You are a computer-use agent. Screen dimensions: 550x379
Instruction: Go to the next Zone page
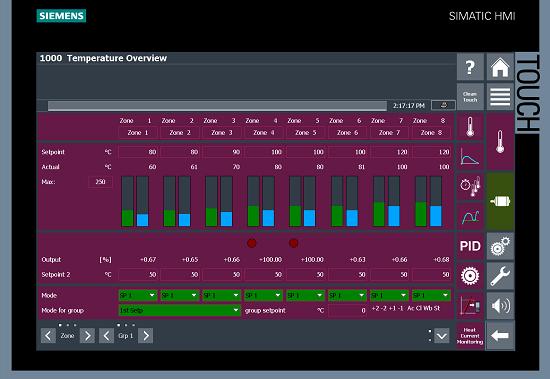tap(87, 336)
